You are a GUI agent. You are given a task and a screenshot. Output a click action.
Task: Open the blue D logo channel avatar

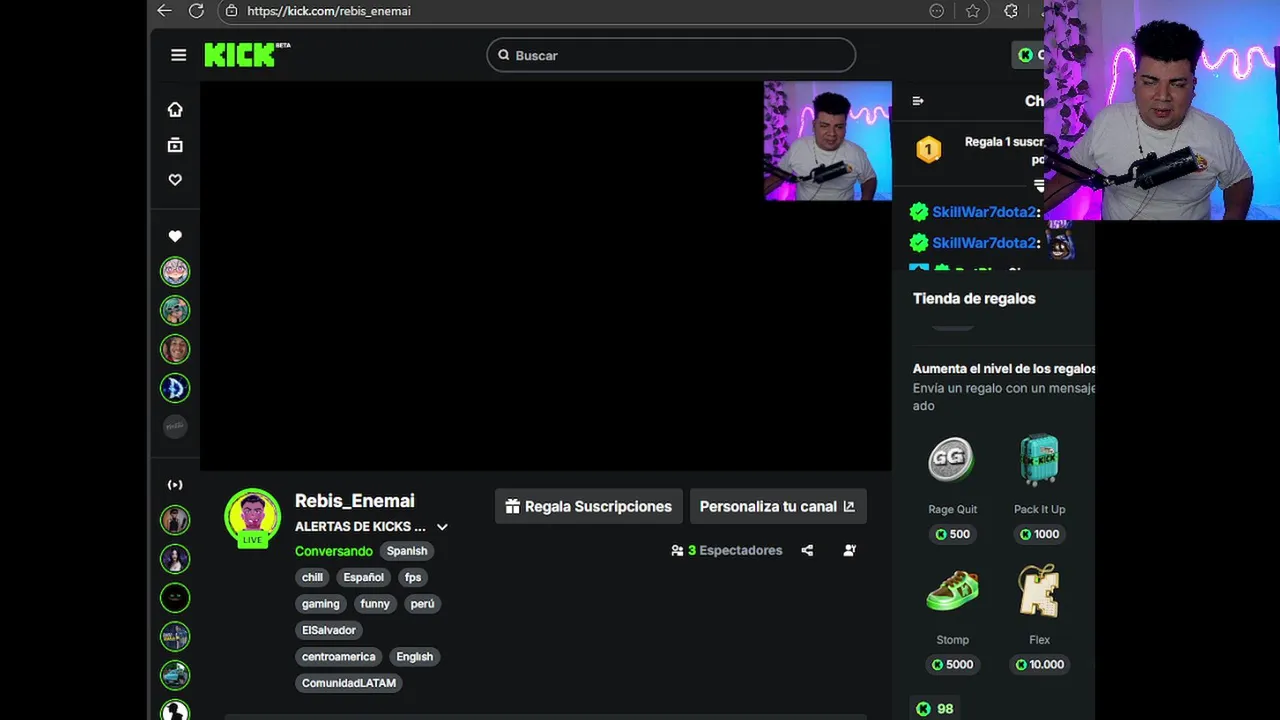coord(175,388)
